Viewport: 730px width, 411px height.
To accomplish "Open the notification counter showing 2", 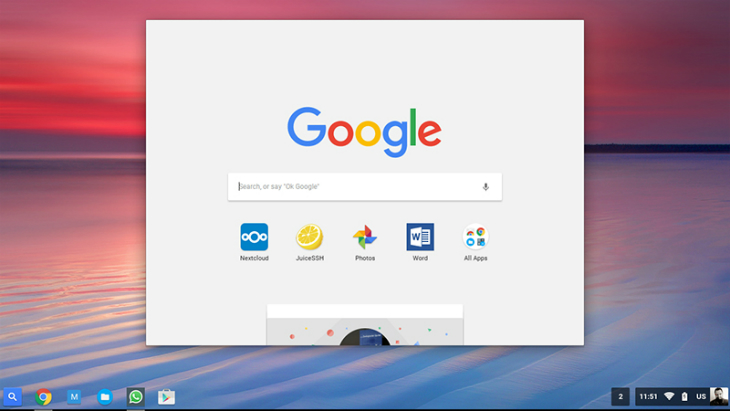I will coord(620,397).
